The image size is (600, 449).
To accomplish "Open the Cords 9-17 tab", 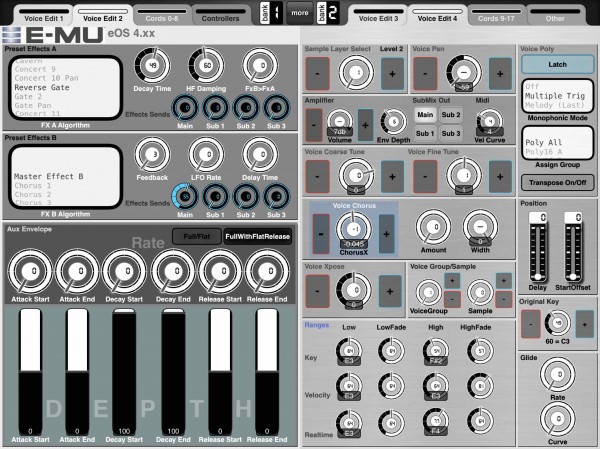I will [496, 15].
